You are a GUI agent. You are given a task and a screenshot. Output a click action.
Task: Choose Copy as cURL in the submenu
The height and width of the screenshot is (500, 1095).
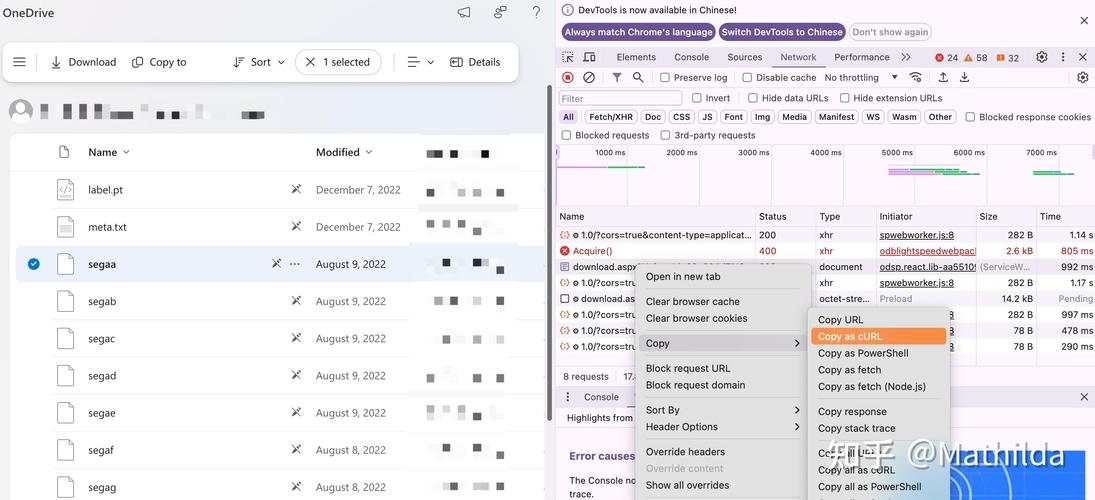point(878,337)
